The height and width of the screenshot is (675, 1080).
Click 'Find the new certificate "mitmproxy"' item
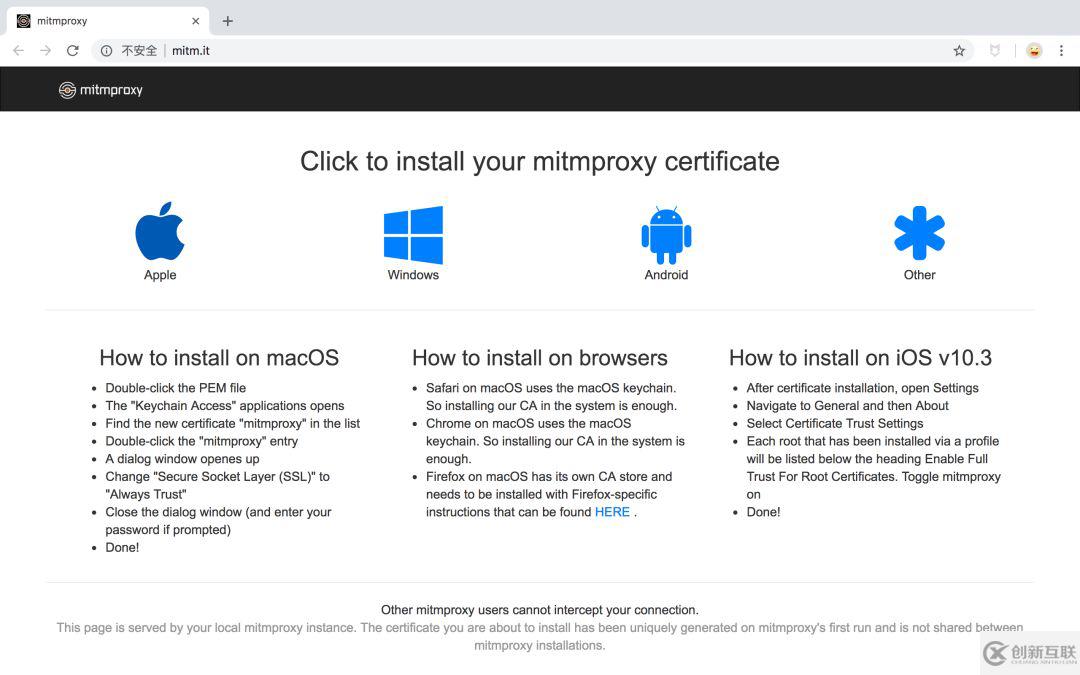233,424
